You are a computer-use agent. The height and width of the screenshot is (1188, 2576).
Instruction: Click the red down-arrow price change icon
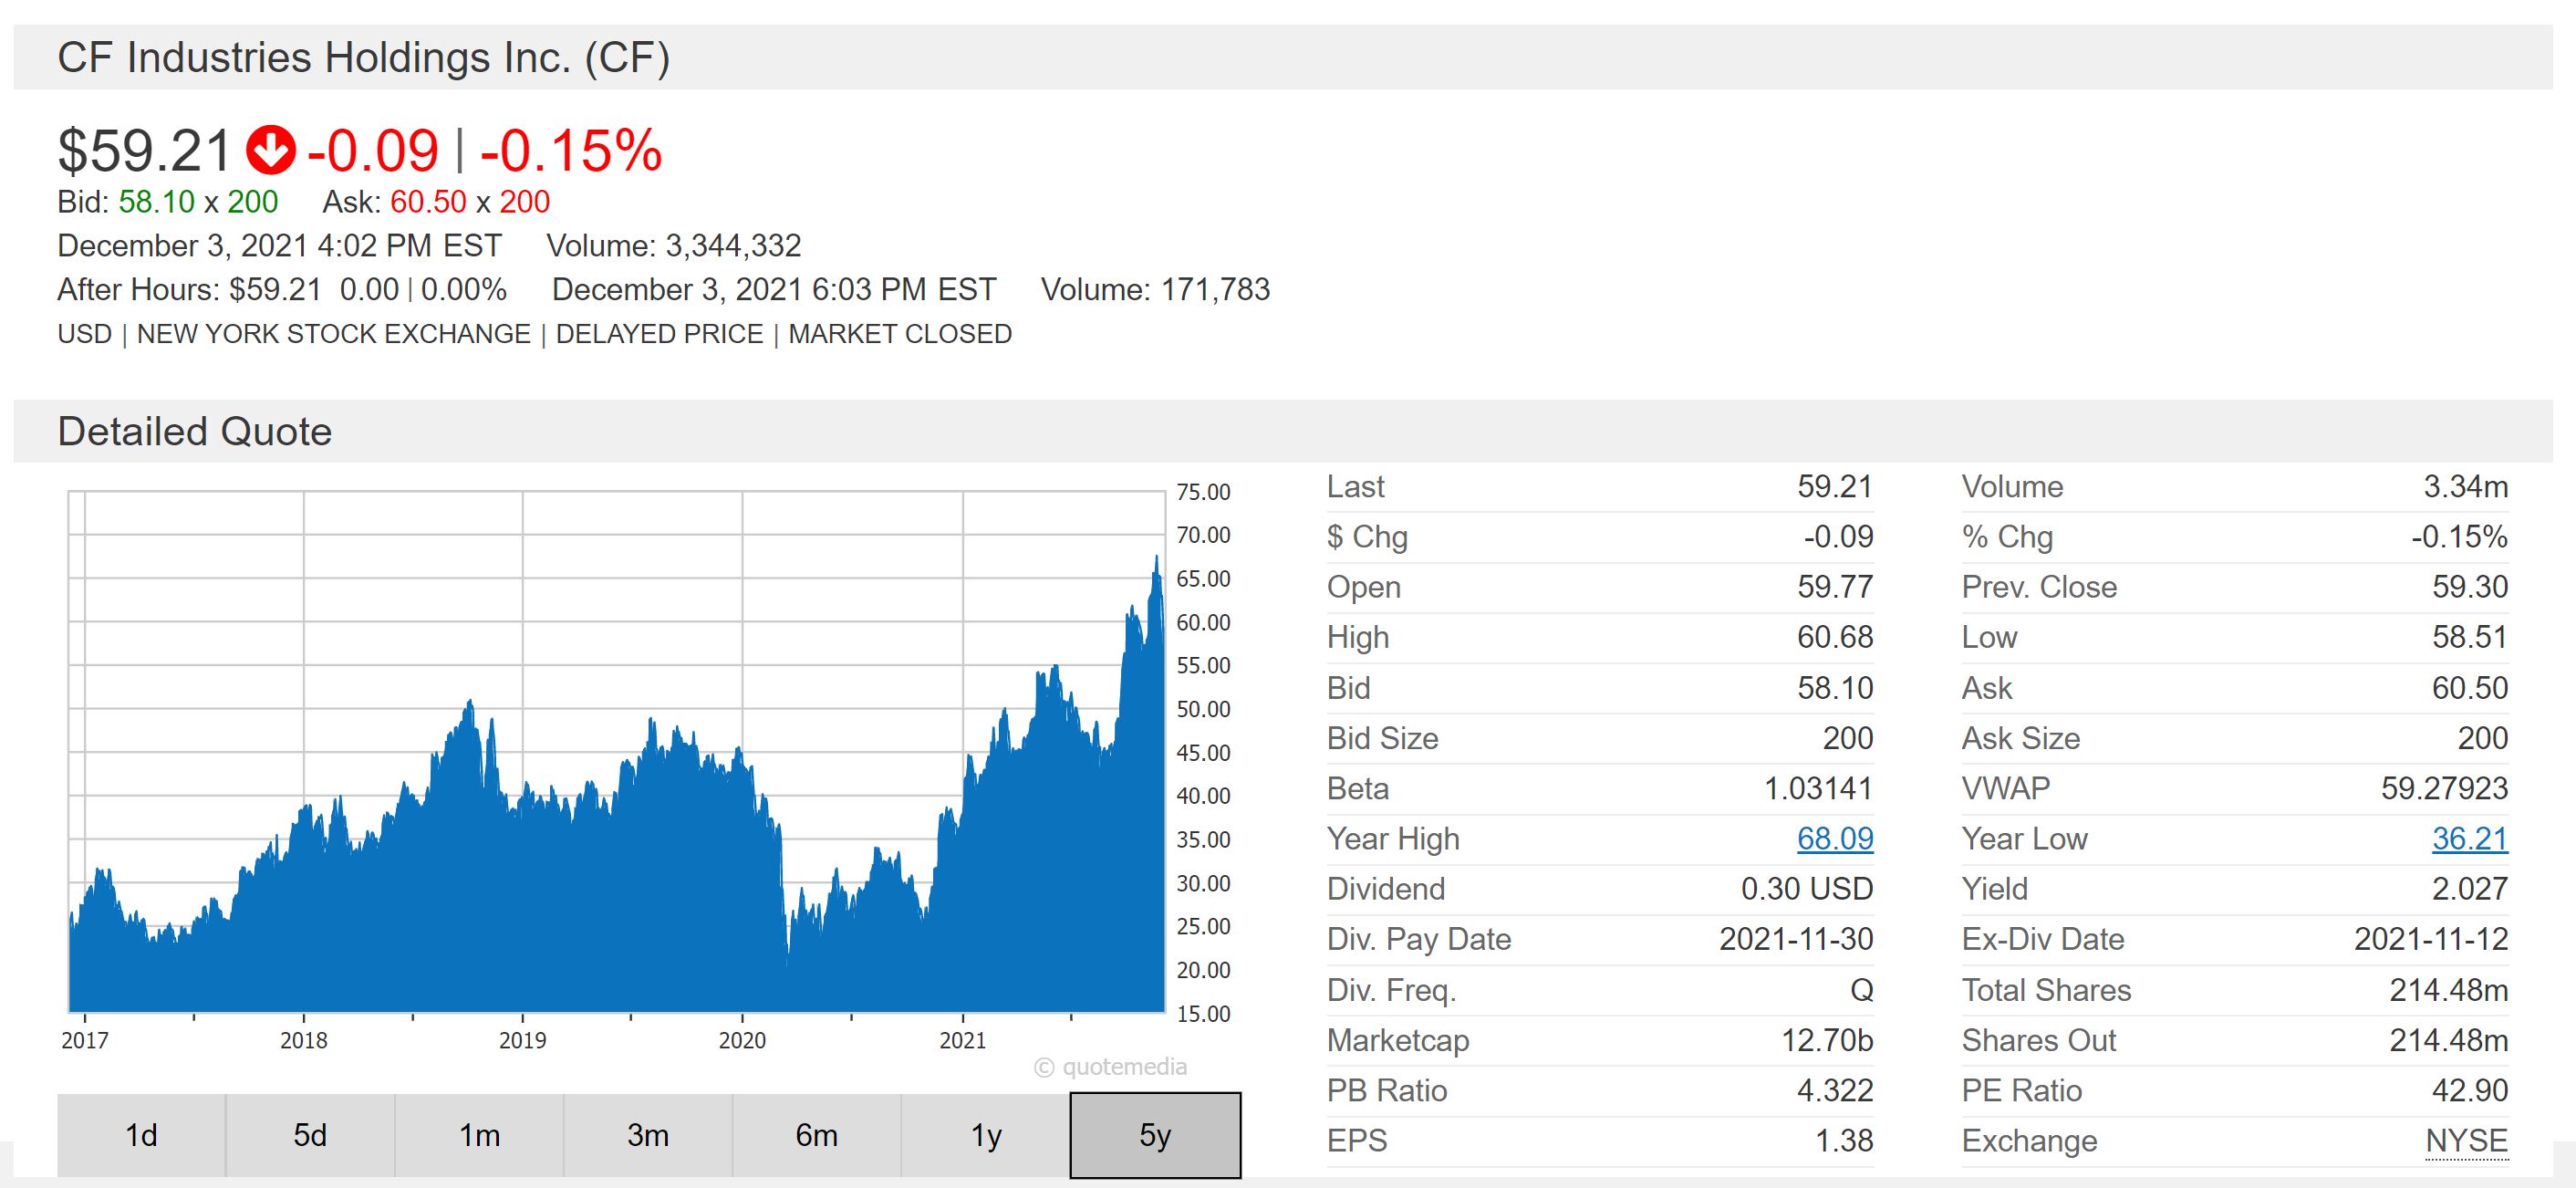(271, 151)
